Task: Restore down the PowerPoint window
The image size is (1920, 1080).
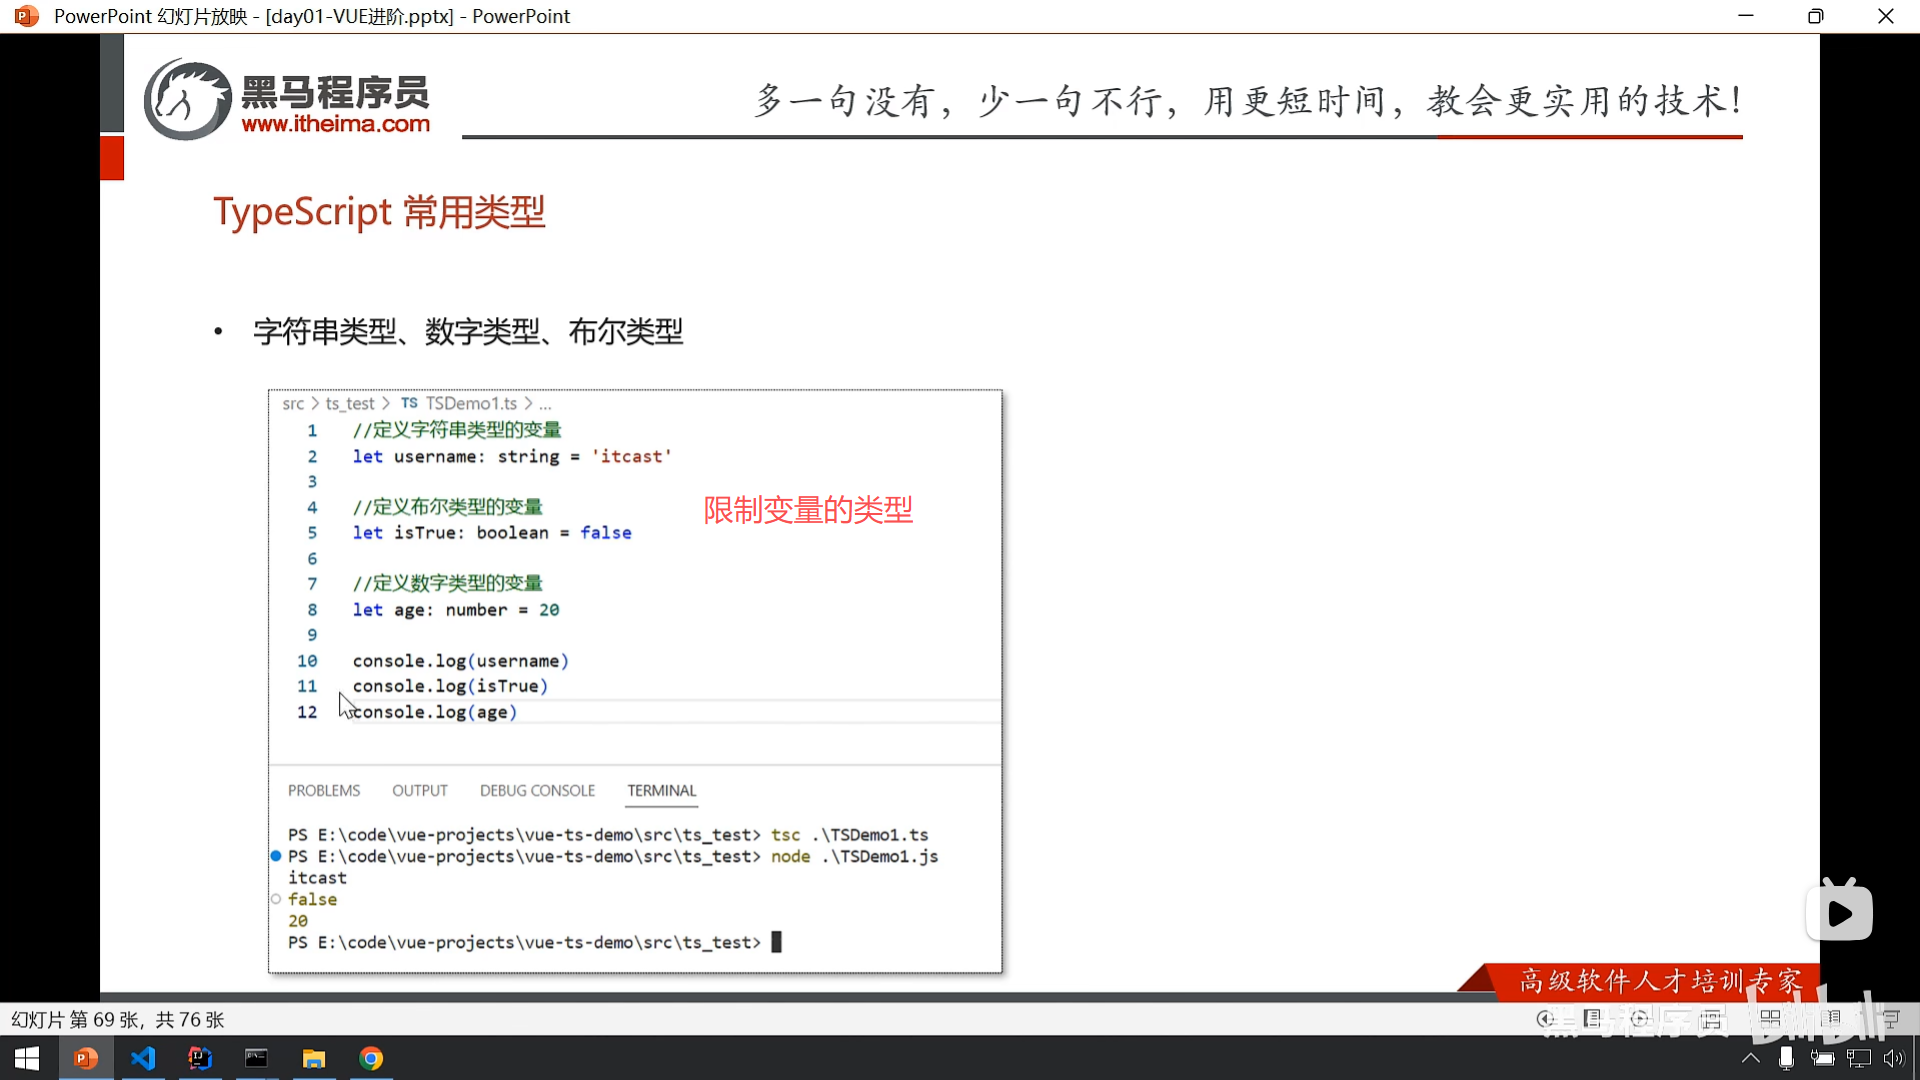Action: point(1815,16)
